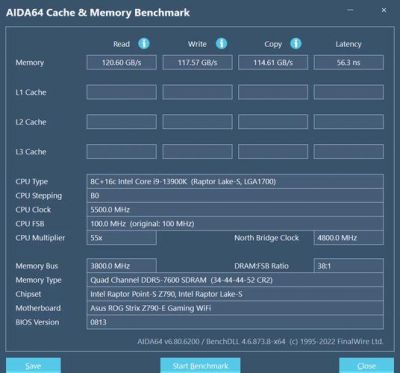Click Chipset value Intel Raptor Point-S Z790
400x373 pixels.
(x=235, y=294)
